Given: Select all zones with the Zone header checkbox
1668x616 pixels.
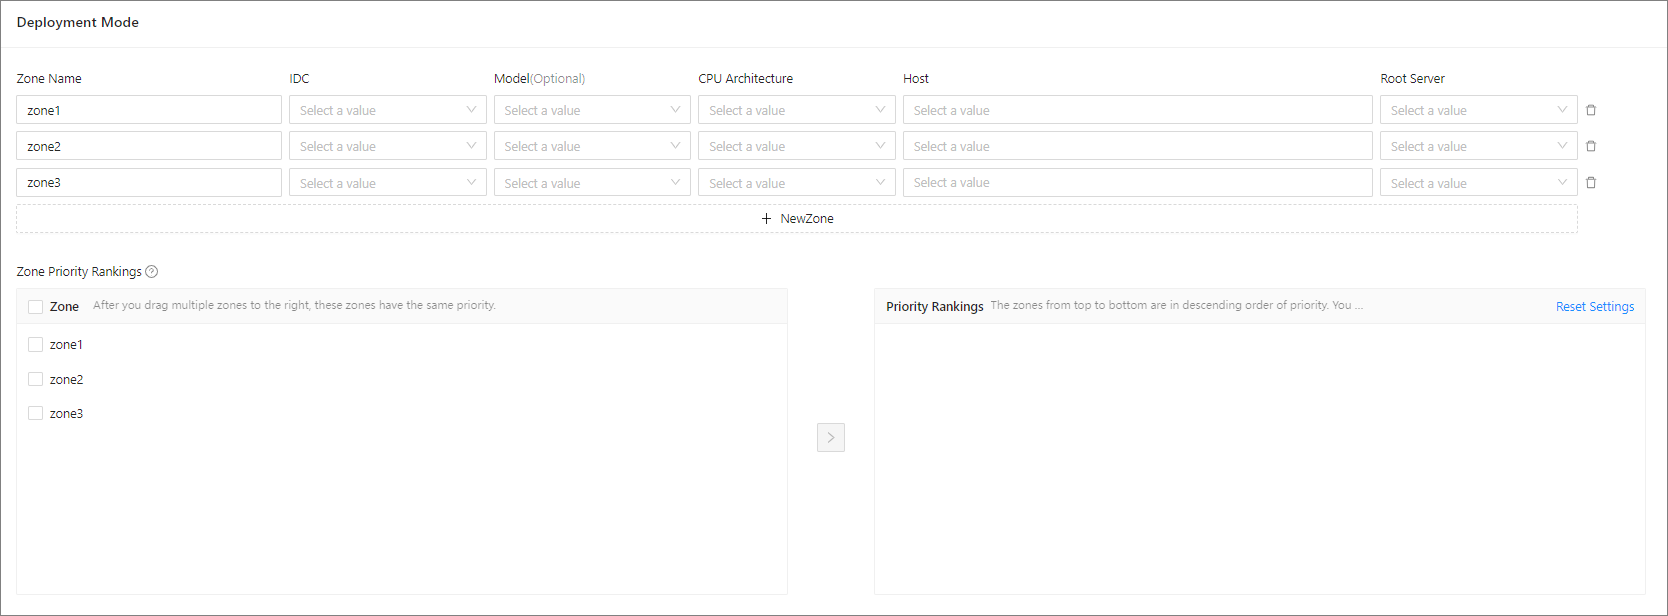Looking at the screenshot, I should (x=36, y=307).
